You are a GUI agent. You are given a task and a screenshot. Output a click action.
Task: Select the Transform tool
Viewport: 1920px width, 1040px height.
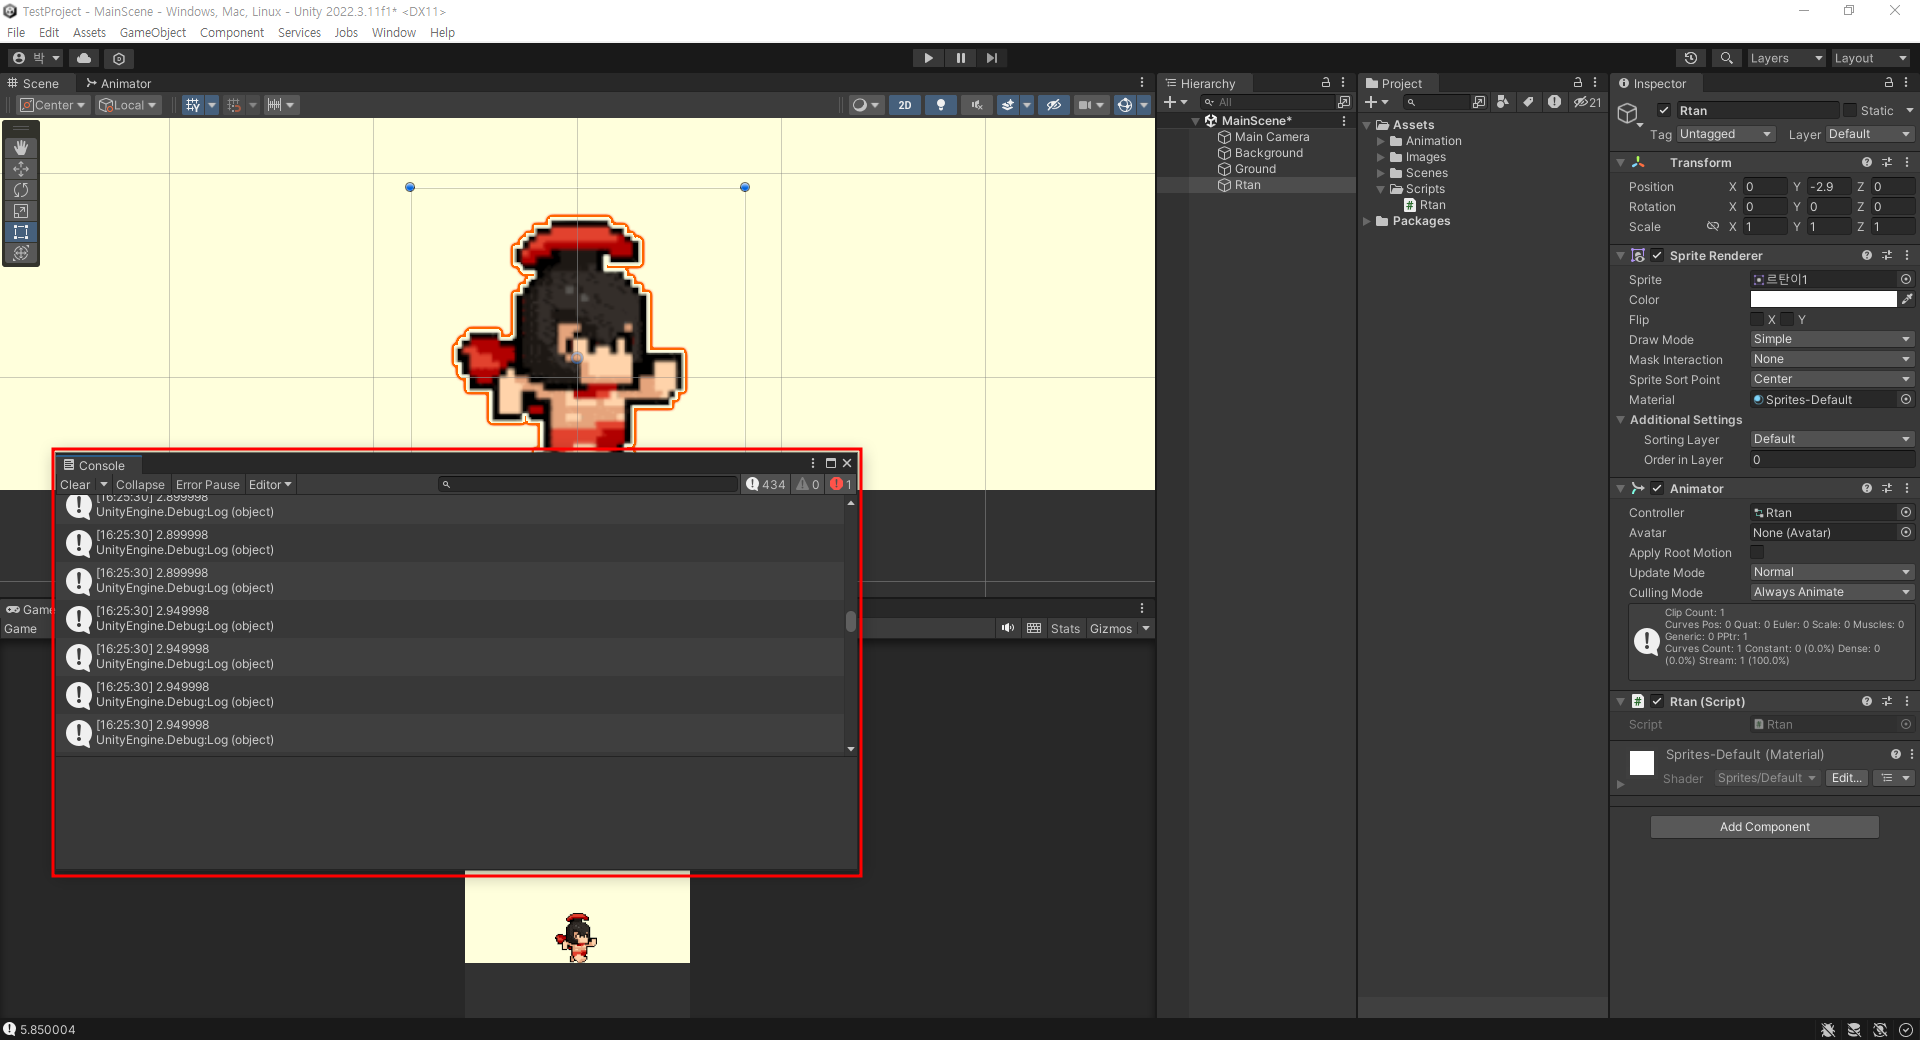21,253
